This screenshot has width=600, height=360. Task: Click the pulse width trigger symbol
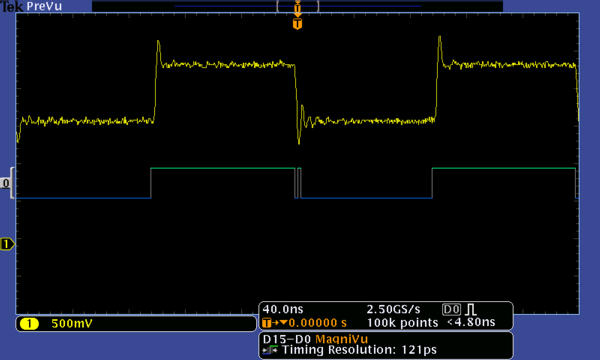click(x=471, y=309)
